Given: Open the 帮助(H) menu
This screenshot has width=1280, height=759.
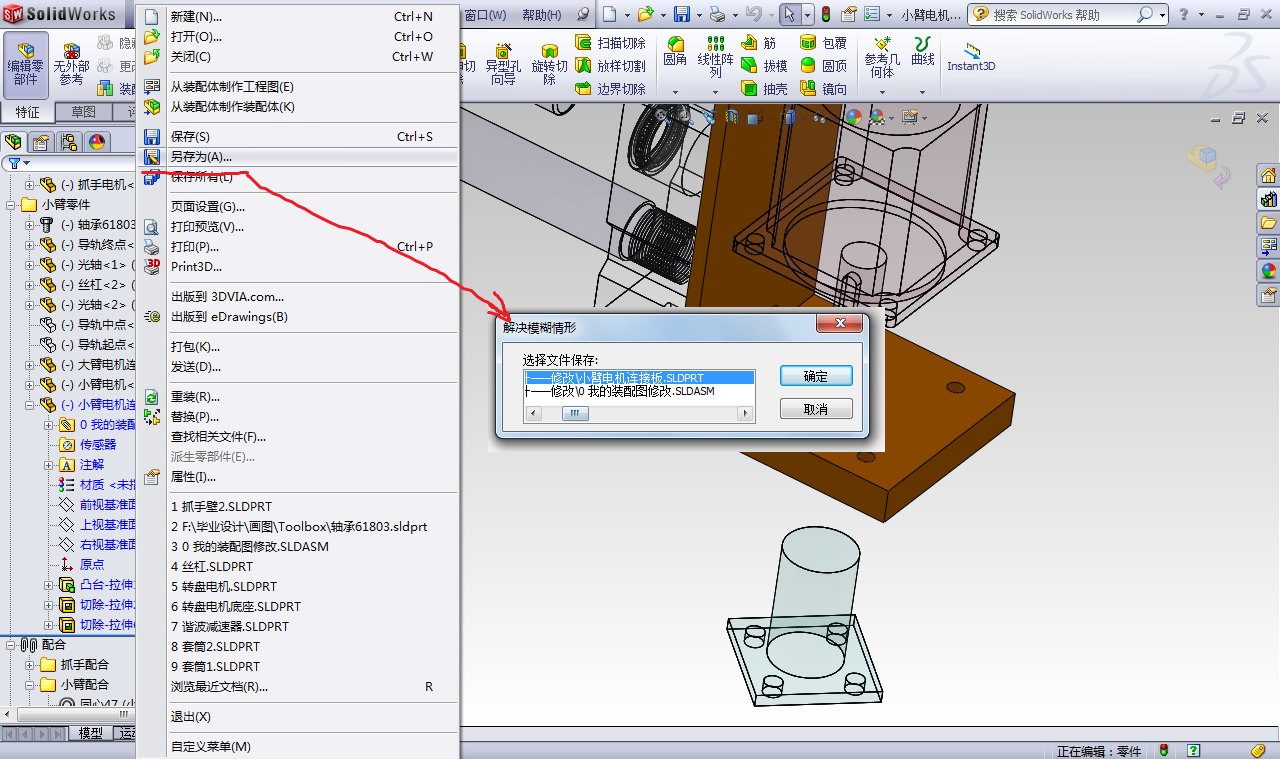Looking at the screenshot, I should click(x=542, y=15).
